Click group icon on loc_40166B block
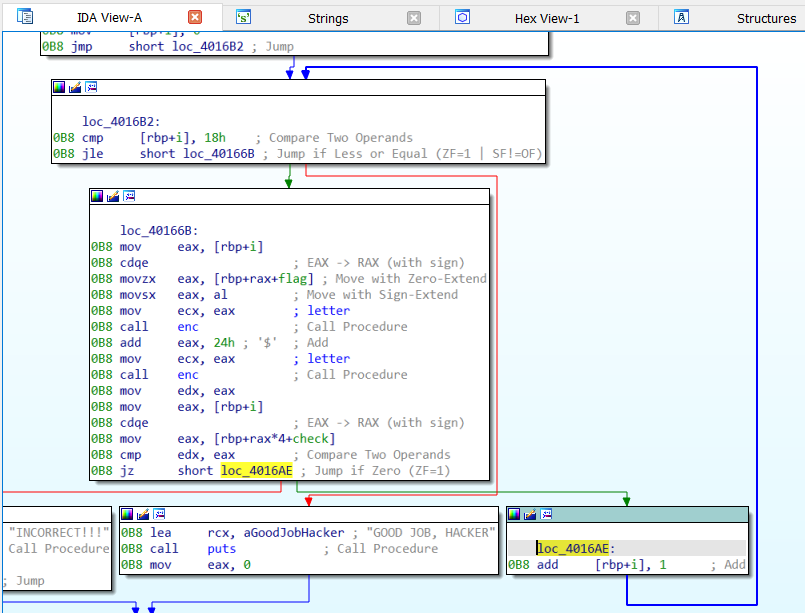 click(129, 196)
